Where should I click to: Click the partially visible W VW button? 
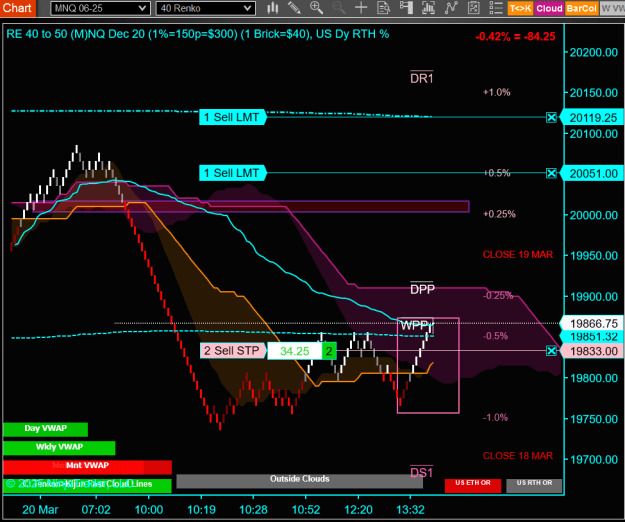pos(612,8)
